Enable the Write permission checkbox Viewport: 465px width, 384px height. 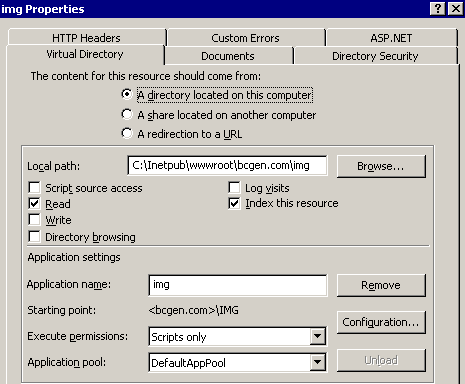(x=34, y=220)
